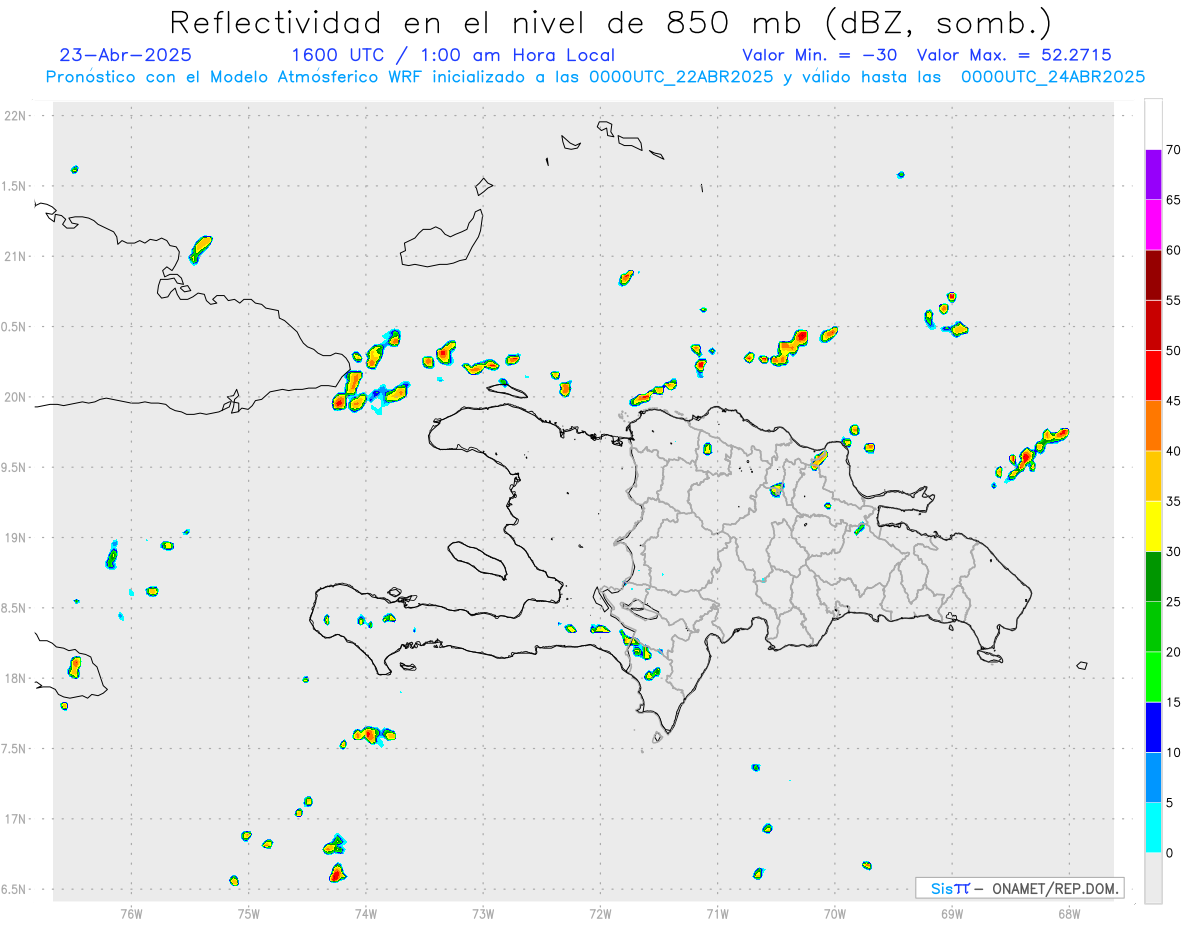Viewport: 1200px width, 927px height.
Task: Click the colorbar scale label '5'
Action: (x=1170, y=803)
